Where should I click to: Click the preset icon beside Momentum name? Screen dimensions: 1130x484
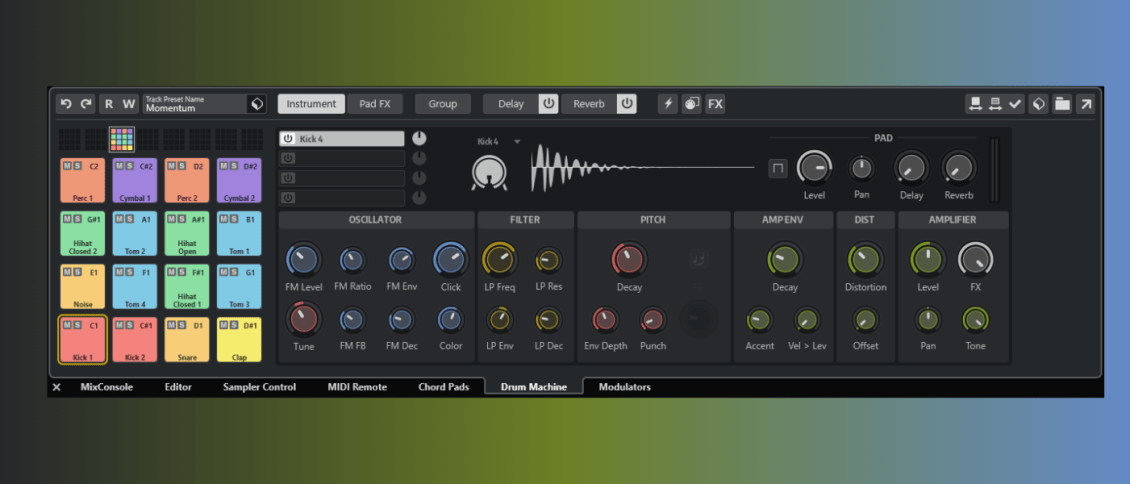click(x=258, y=104)
